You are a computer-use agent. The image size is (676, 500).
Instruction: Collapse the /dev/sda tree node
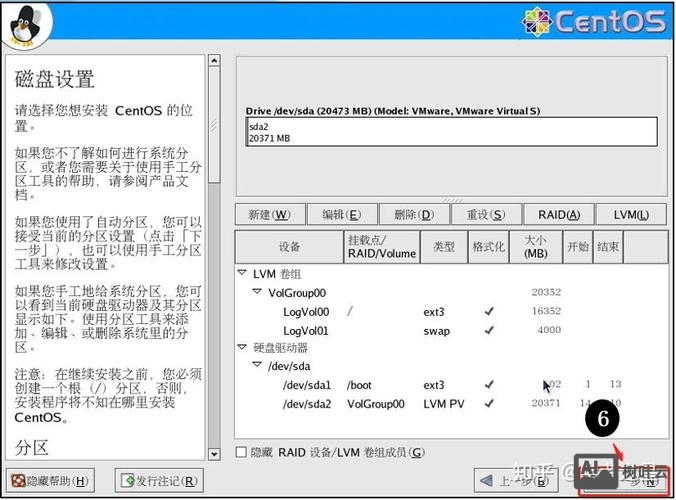(x=257, y=365)
